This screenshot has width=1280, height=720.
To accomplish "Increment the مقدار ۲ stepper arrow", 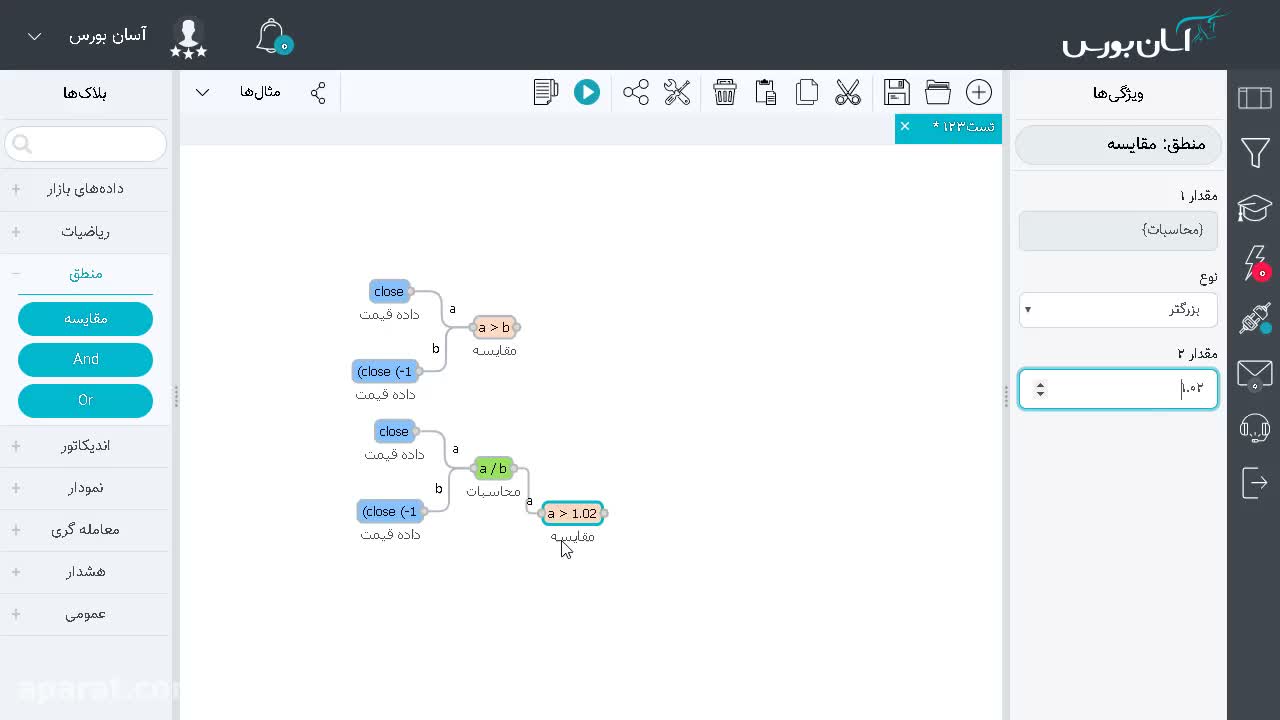I will pyautogui.click(x=1040, y=384).
